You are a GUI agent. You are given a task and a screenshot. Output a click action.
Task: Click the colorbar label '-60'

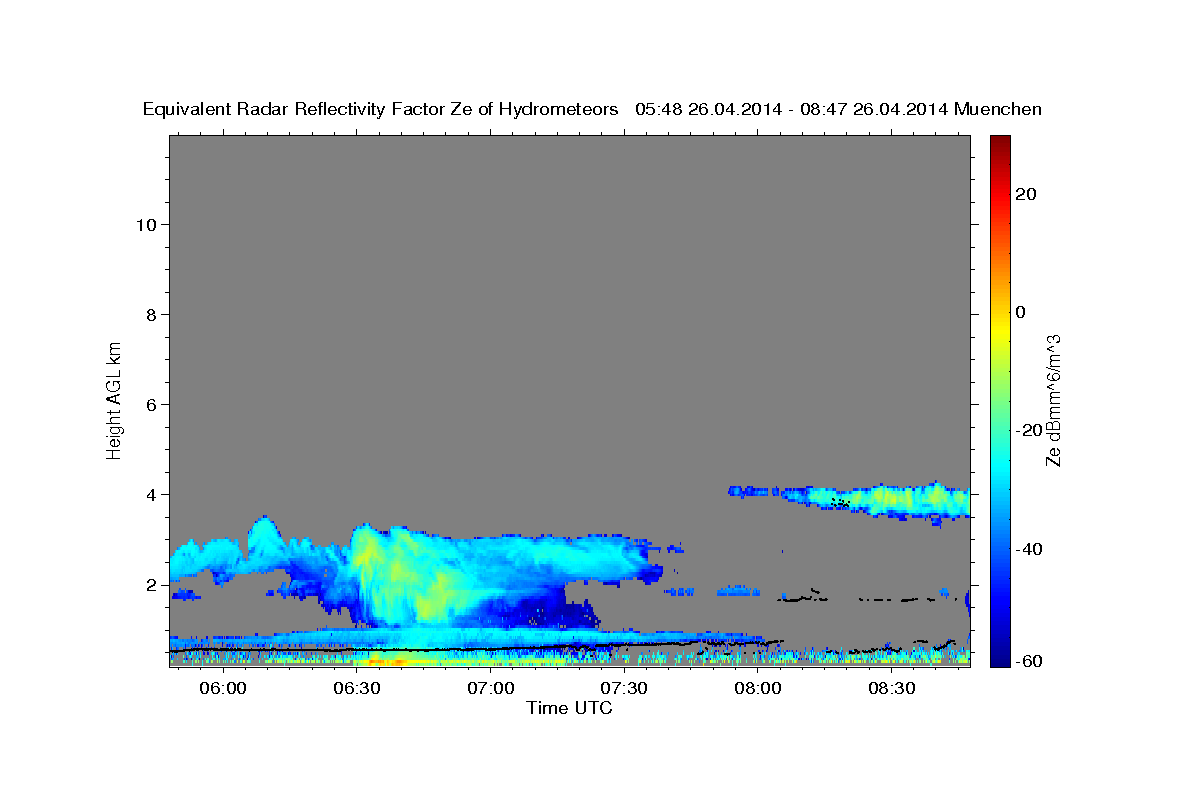tap(1027, 660)
